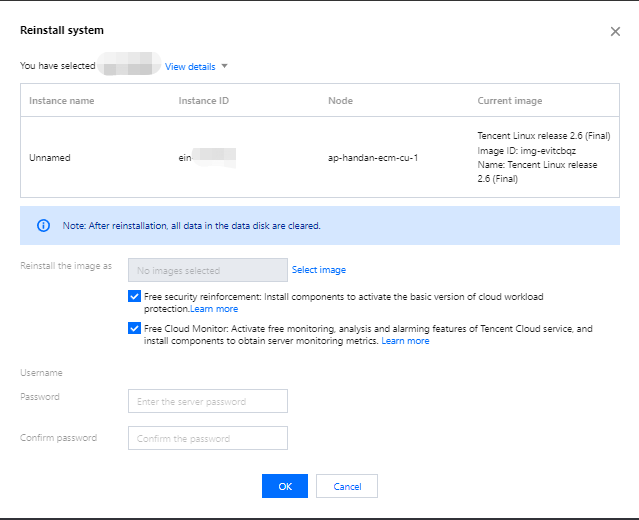This screenshot has width=639, height=520.
Task: Focus the 'Confirm the password' field
Action: pyautogui.click(x=207, y=438)
